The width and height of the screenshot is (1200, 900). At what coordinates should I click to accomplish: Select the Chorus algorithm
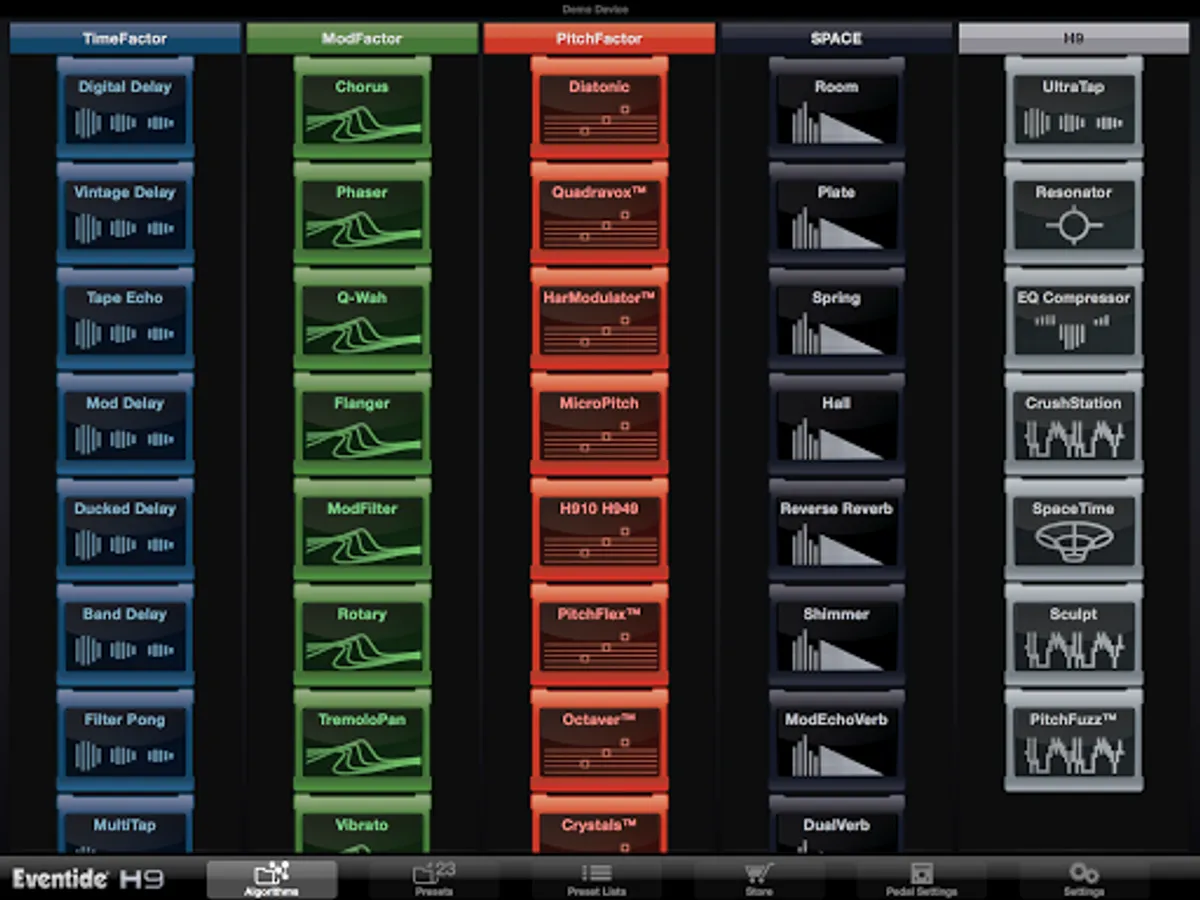(362, 108)
